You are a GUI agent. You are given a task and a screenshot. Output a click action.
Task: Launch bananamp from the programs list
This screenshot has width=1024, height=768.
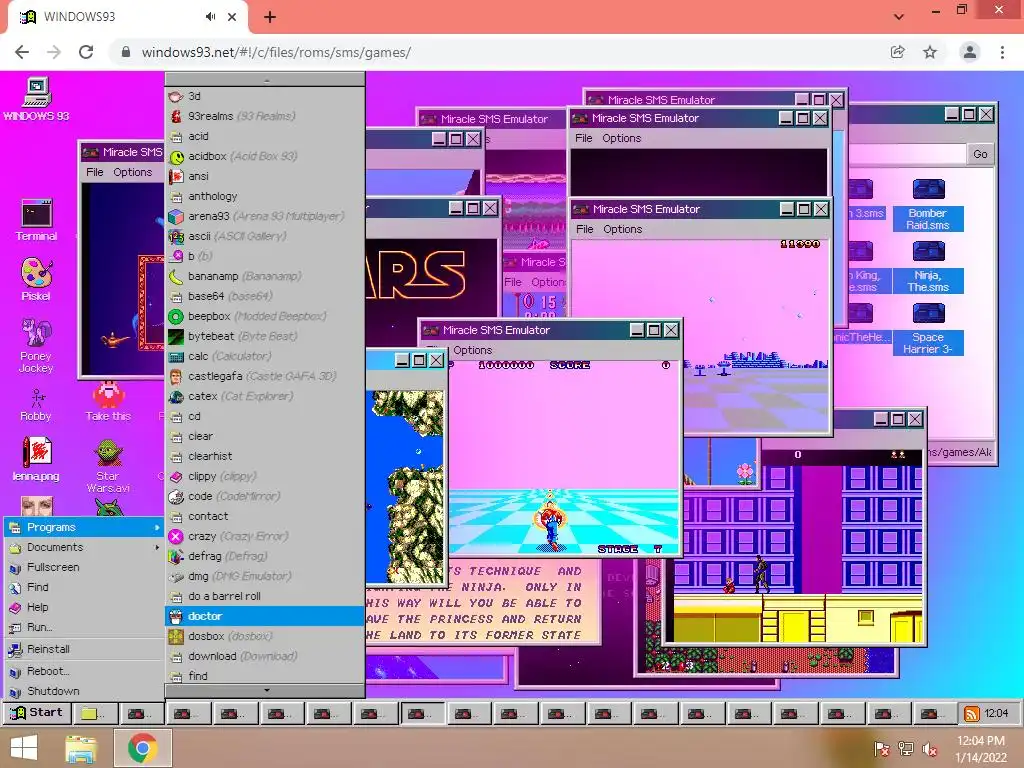(264, 276)
